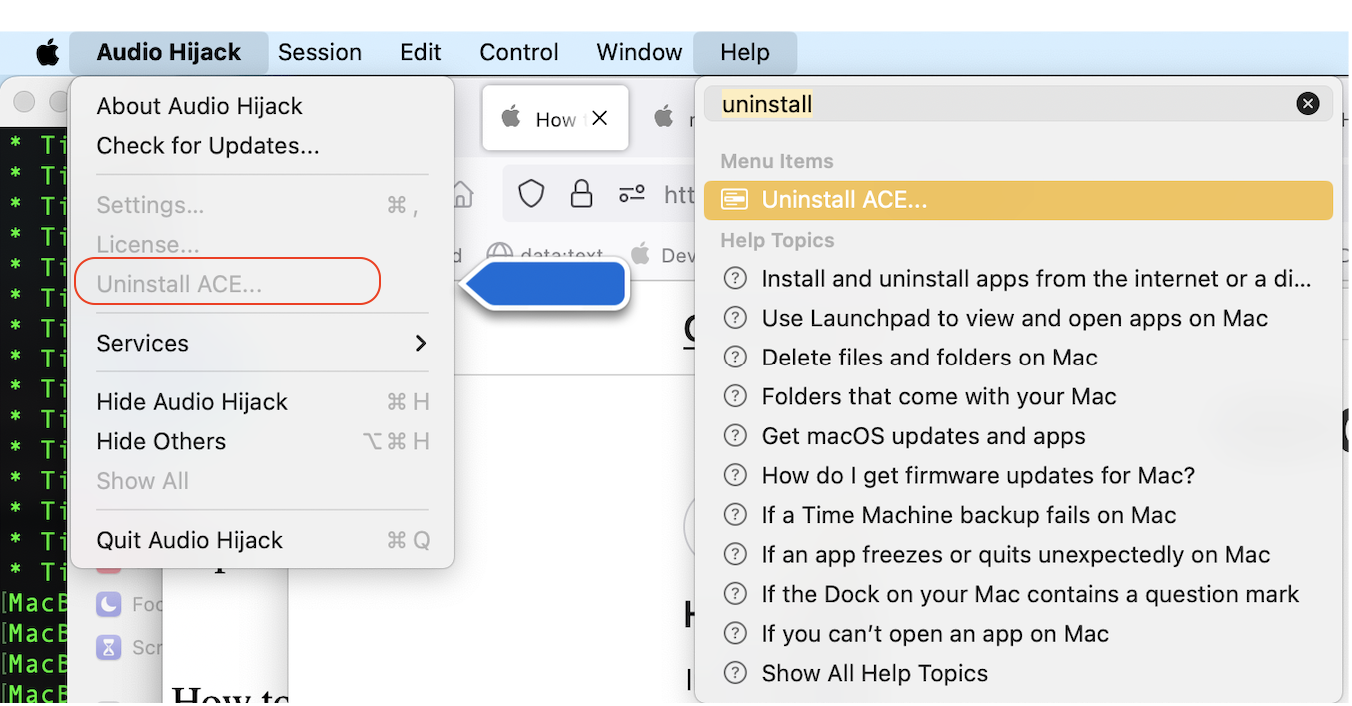The height and width of the screenshot is (706, 1352).
Task: Click question mark icon beside Delete files topic
Action: 735,358
